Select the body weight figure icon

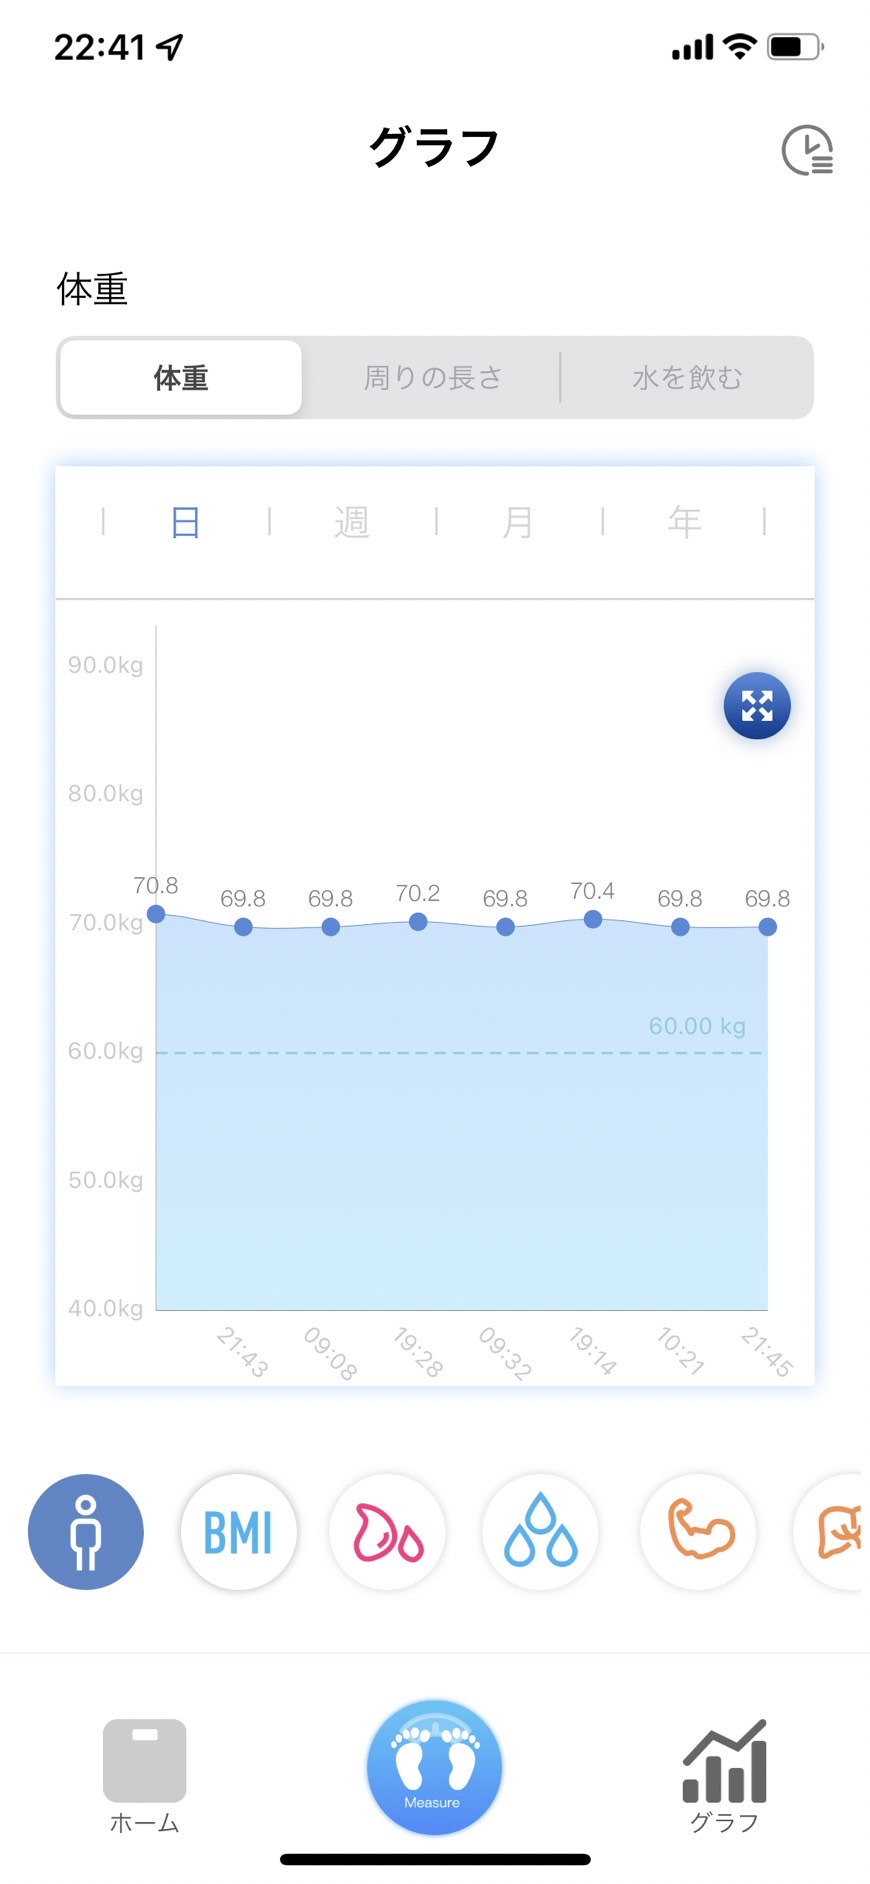coord(86,1531)
